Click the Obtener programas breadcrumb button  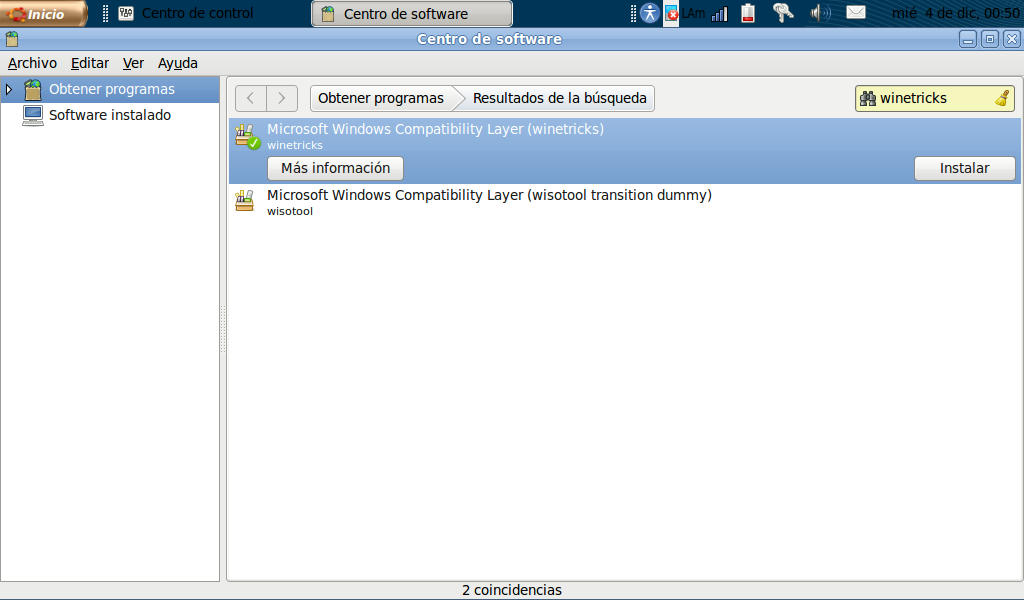pyautogui.click(x=381, y=99)
